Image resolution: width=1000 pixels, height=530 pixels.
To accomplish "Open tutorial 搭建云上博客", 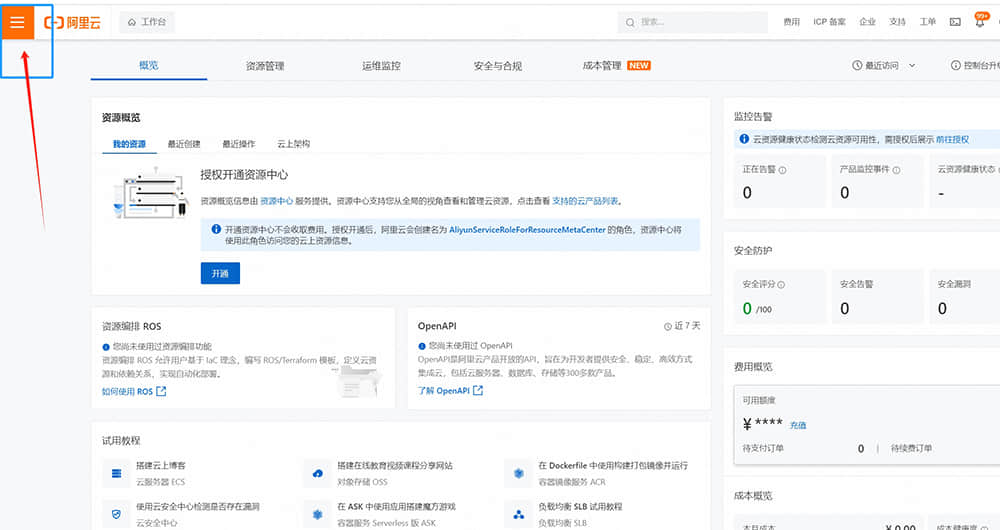I will tap(161, 466).
